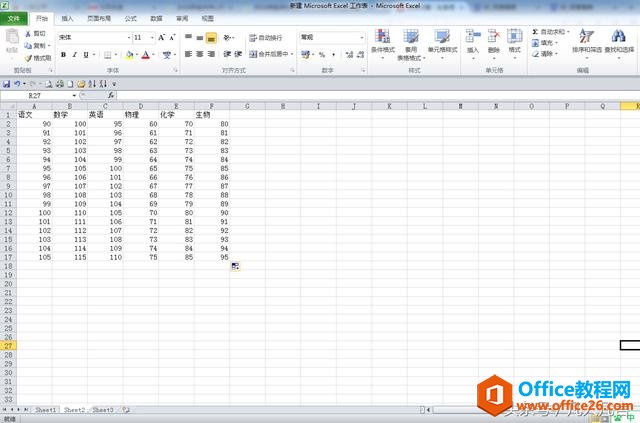
Task: Toggle italic formatting
Action: 74,54
